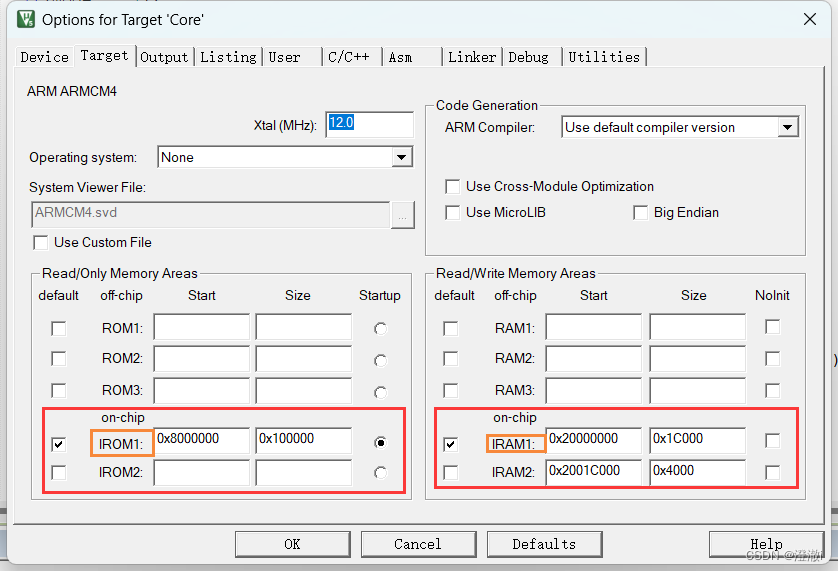This screenshot has width=838, height=571.
Task: Check the RAM2 default checkbox
Action: [x=451, y=358]
